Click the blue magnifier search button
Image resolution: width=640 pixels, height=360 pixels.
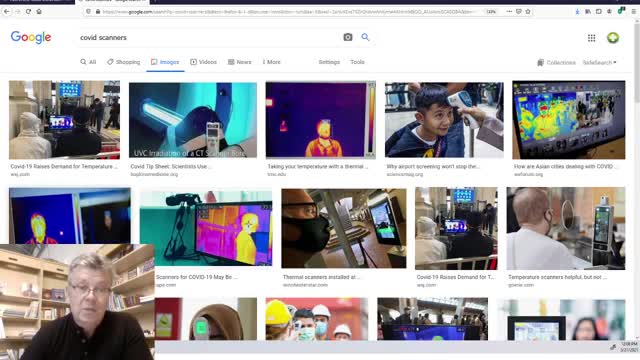(x=365, y=37)
